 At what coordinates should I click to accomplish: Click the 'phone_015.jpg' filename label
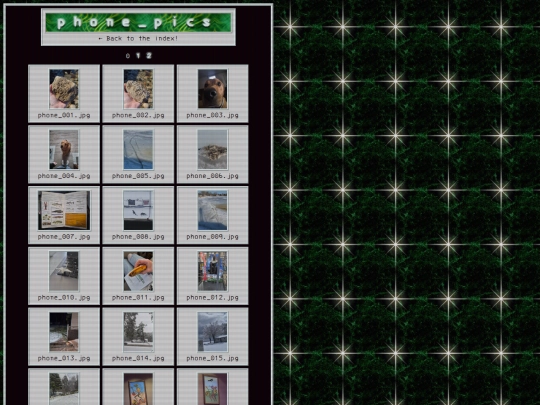[212, 359]
